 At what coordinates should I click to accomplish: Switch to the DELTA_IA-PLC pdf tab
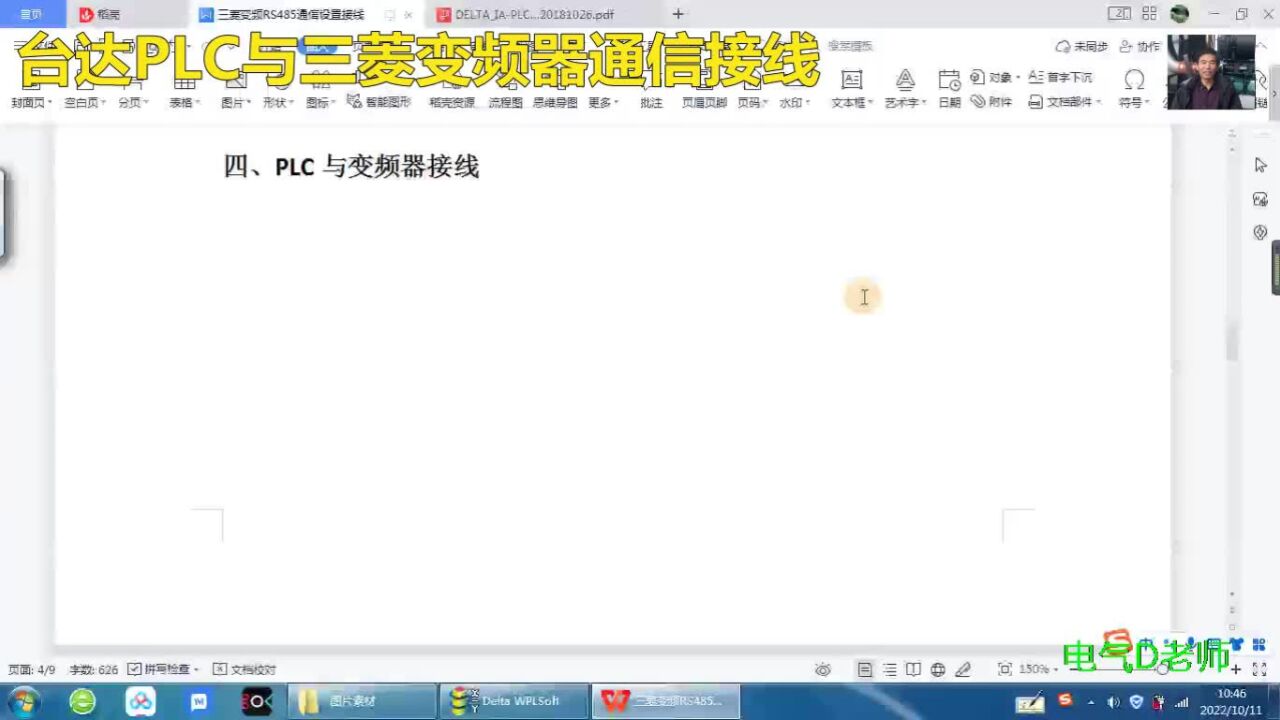(534, 14)
